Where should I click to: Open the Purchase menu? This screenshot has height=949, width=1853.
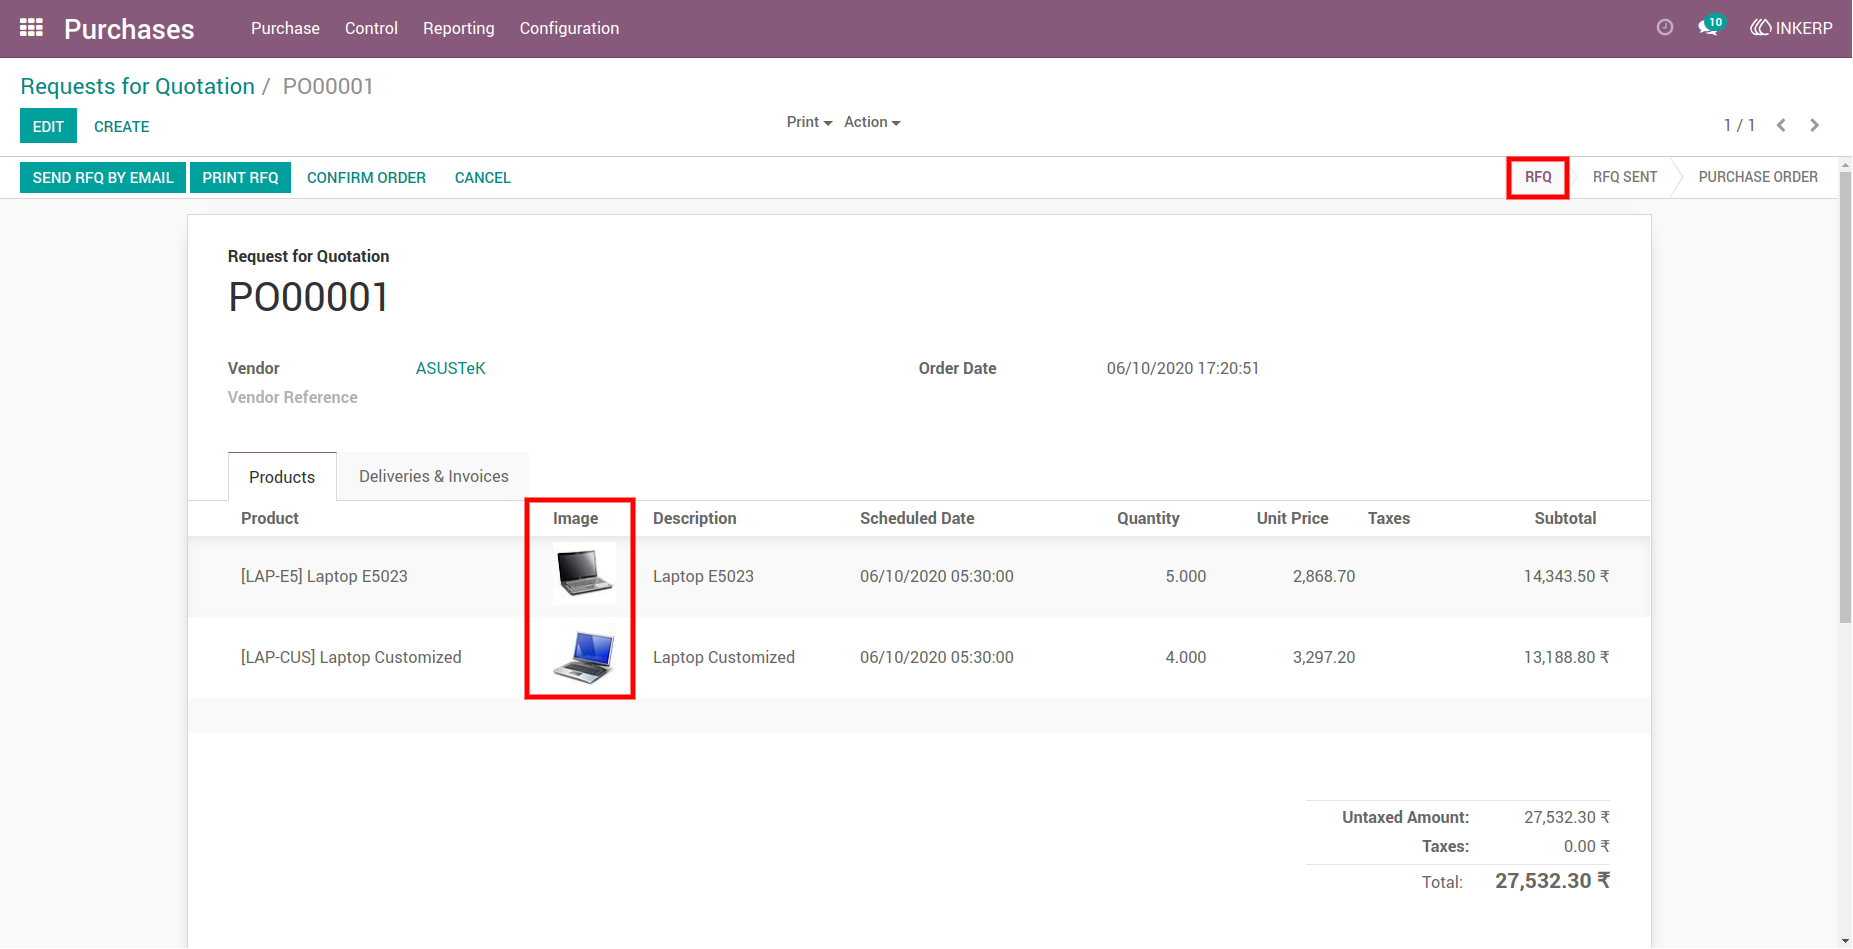click(285, 28)
